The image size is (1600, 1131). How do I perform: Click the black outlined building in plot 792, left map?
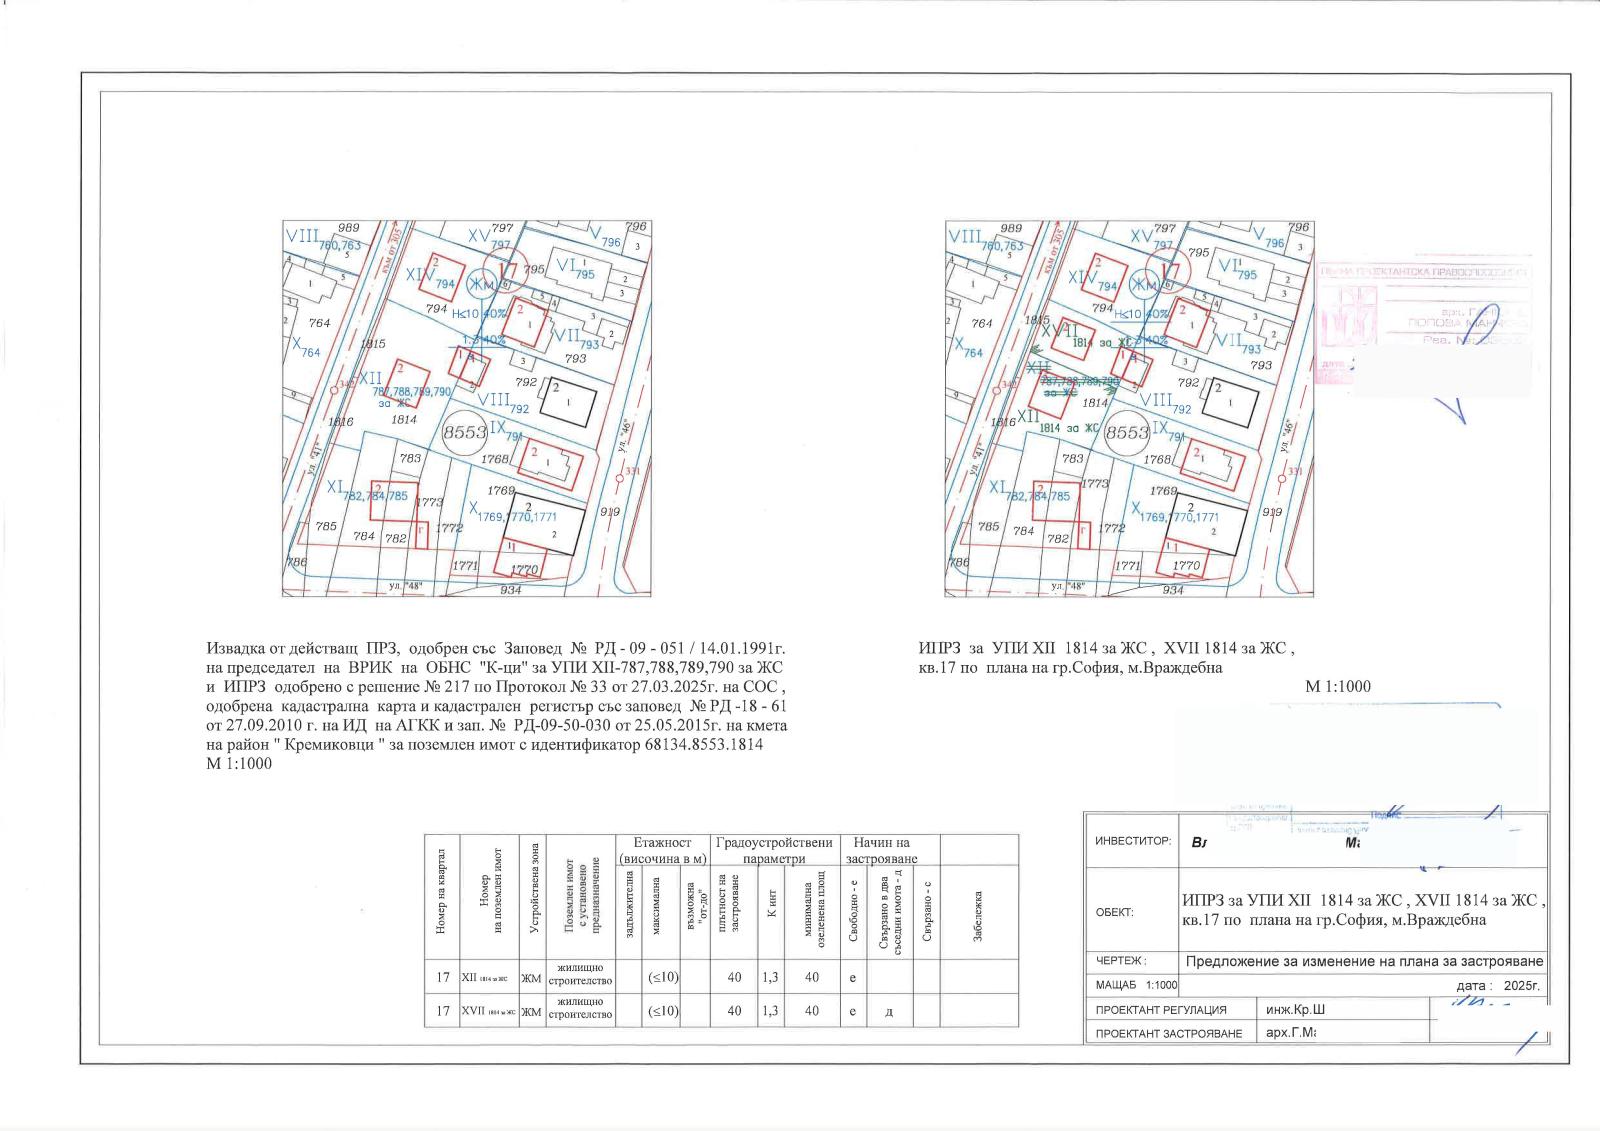point(568,401)
